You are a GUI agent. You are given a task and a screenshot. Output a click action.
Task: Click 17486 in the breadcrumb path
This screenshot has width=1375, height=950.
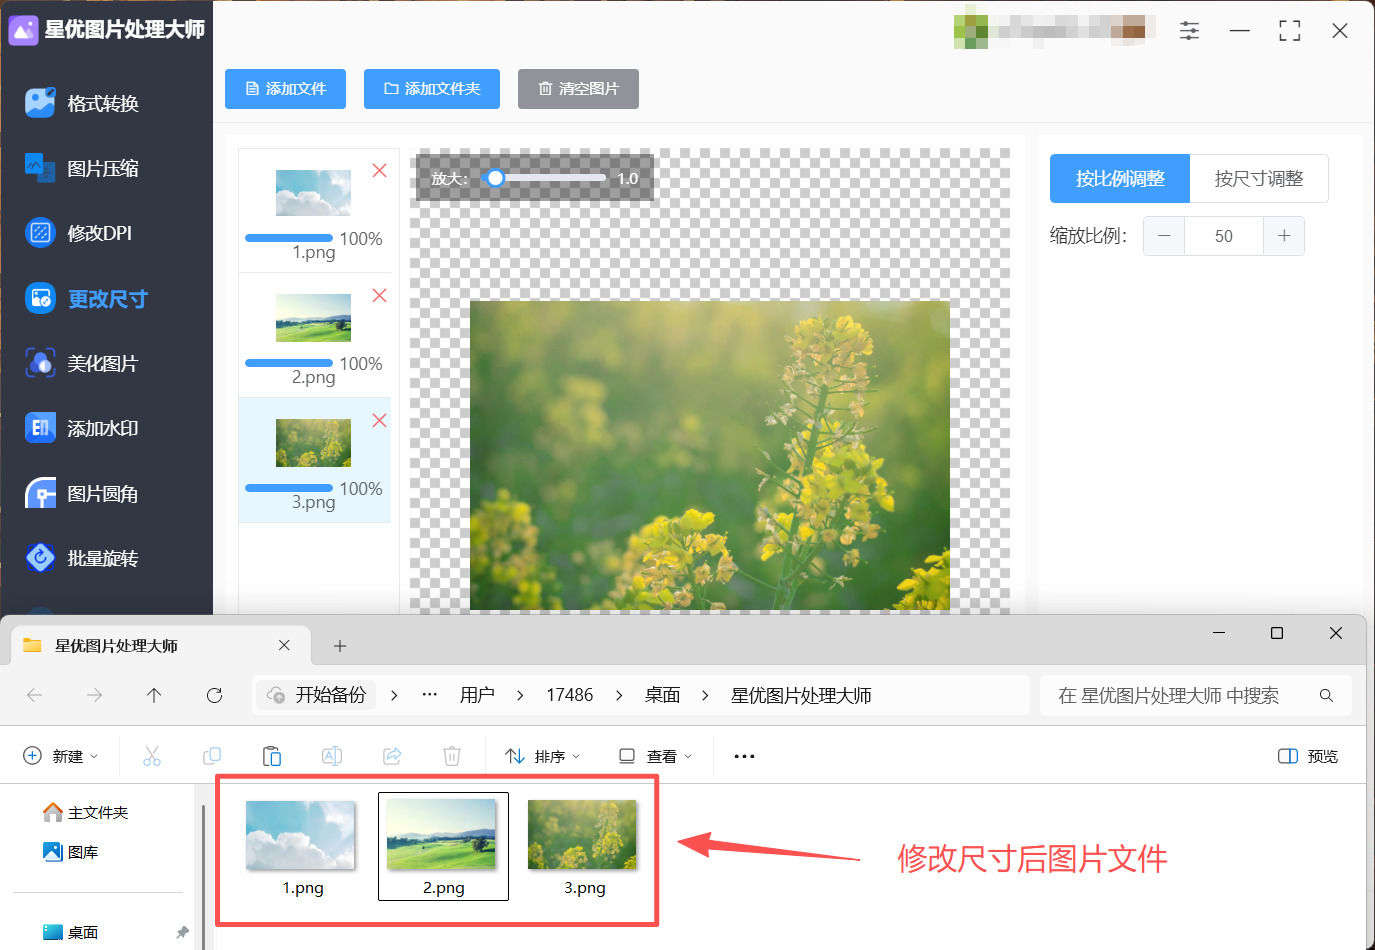(x=570, y=695)
